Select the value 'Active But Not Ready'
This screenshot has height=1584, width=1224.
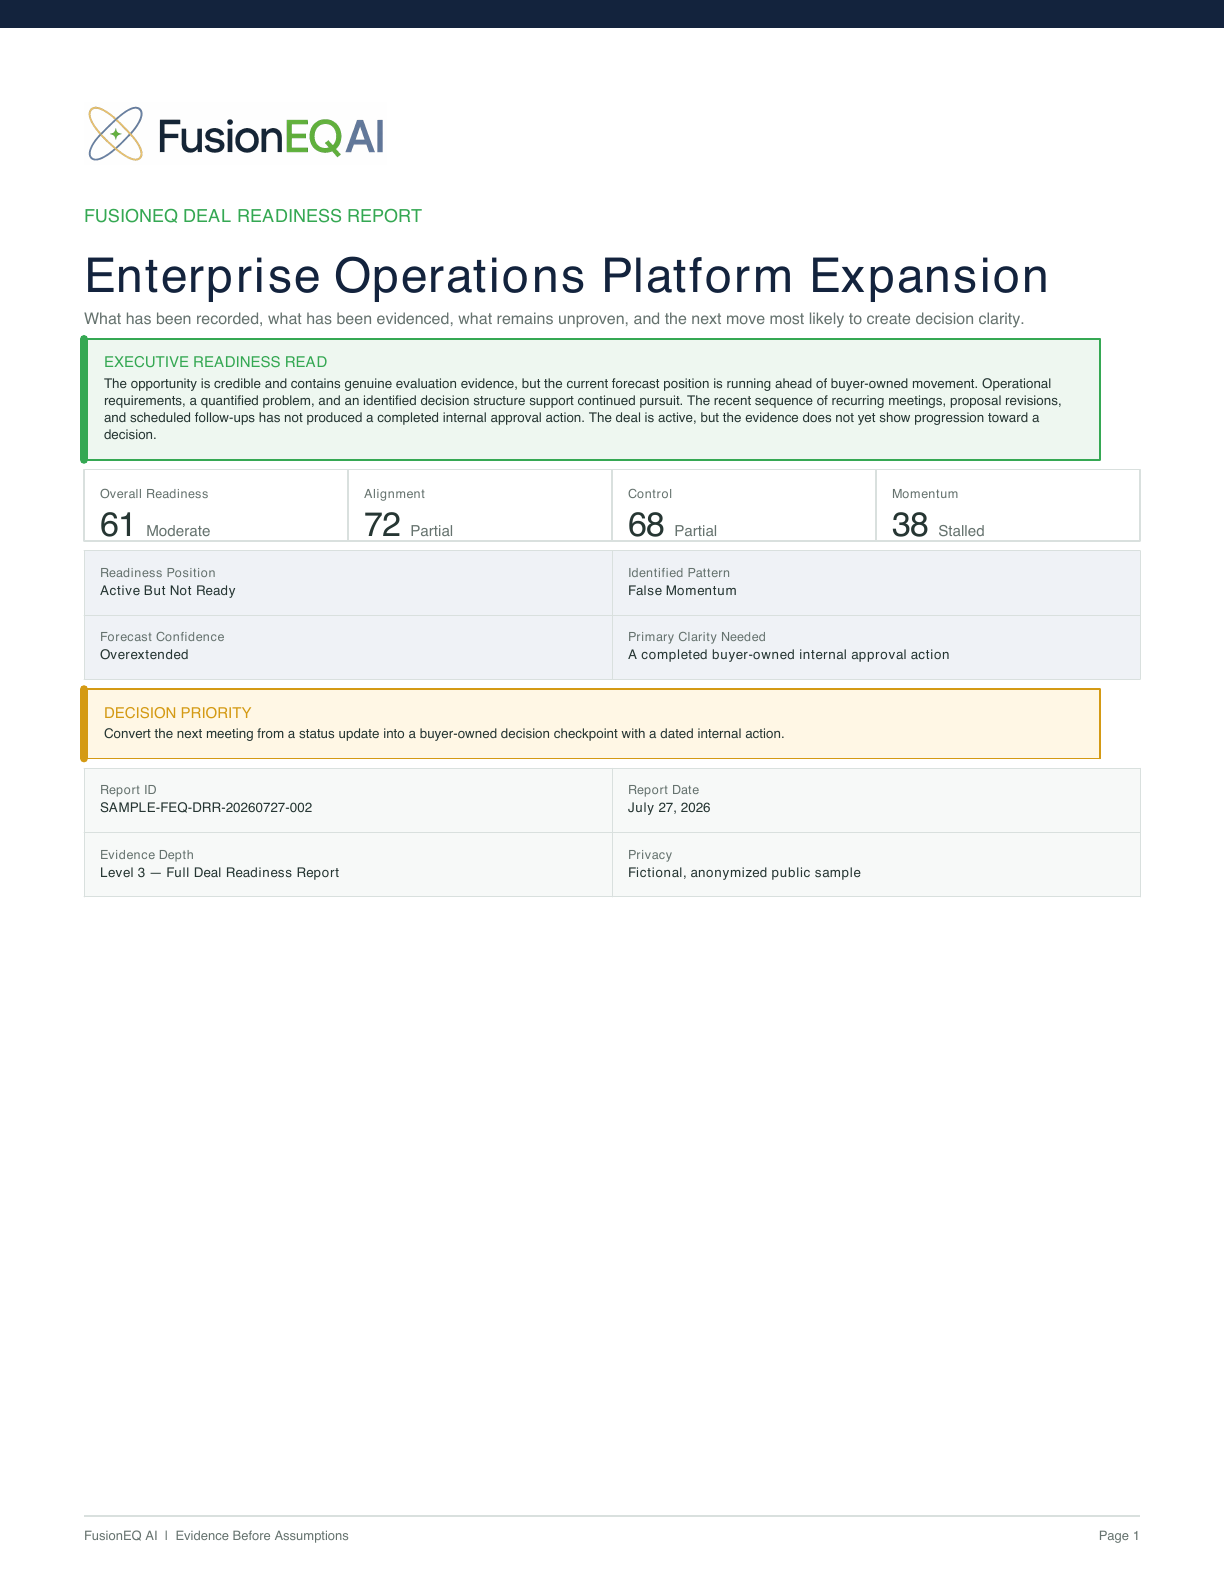click(x=168, y=591)
